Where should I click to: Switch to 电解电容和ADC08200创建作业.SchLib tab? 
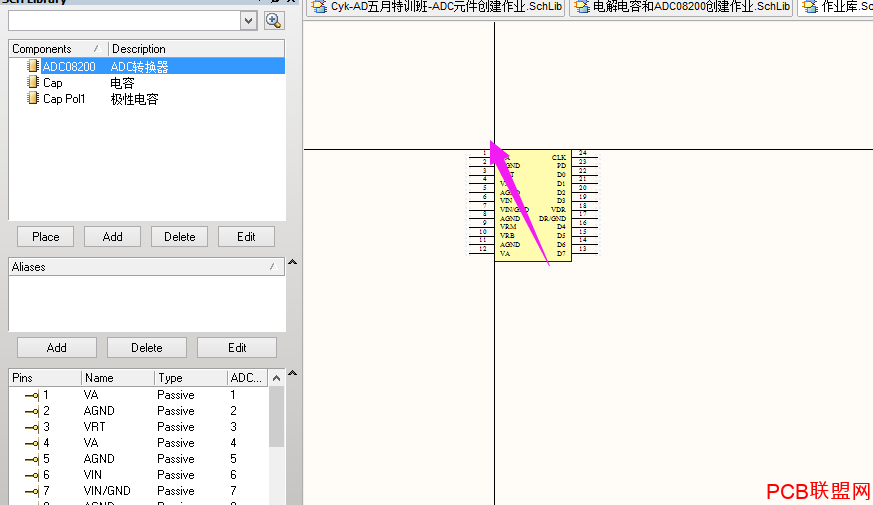pos(681,7)
